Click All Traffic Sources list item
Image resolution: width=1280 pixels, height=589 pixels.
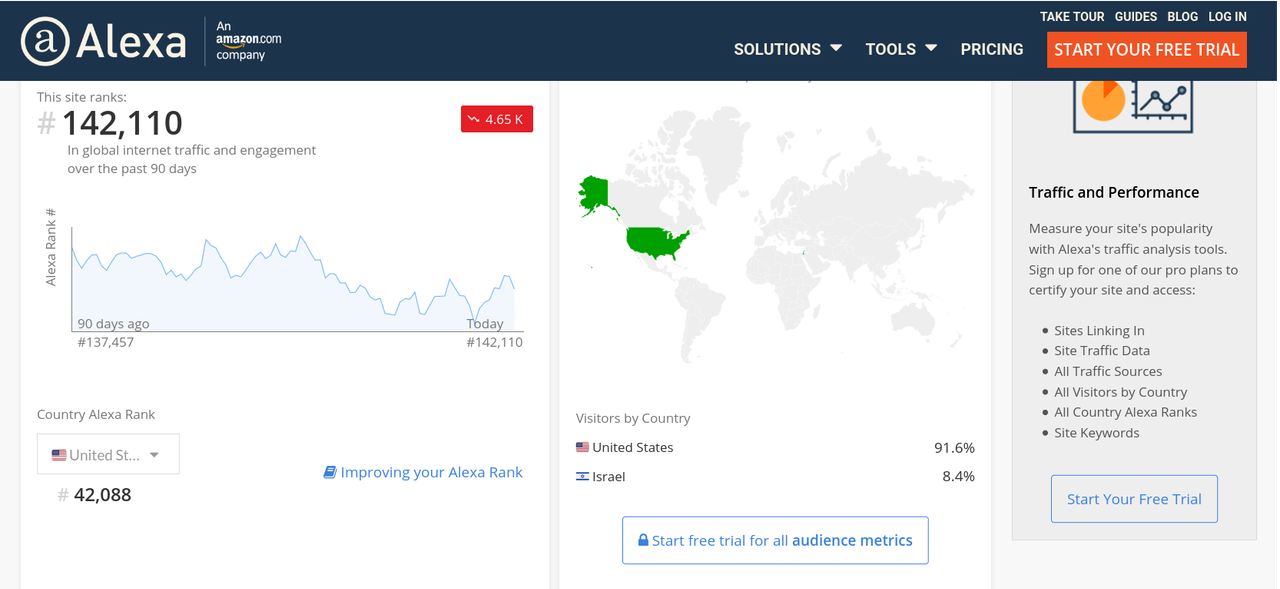(1108, 371)
